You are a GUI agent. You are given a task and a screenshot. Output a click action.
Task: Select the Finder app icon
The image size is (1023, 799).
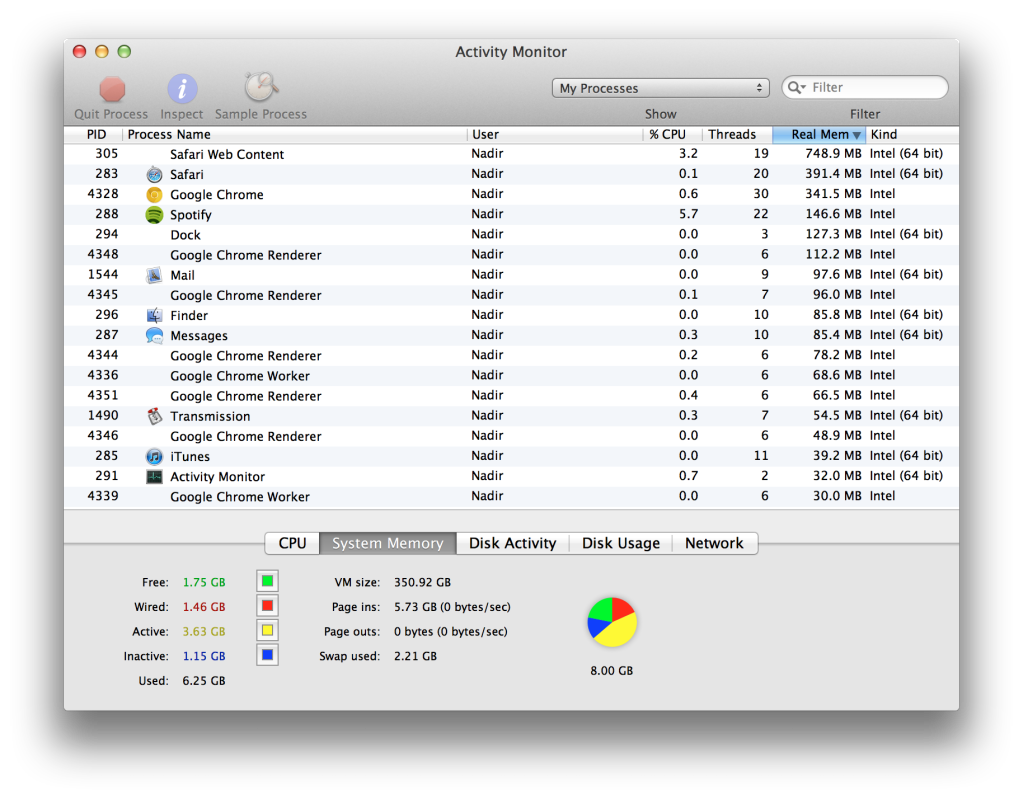point(154,316)
